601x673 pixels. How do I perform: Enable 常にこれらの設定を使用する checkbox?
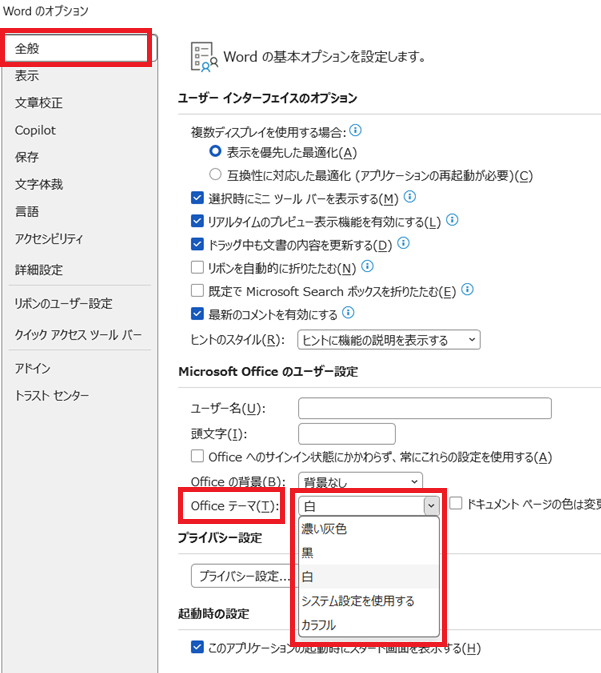[197, 456]
